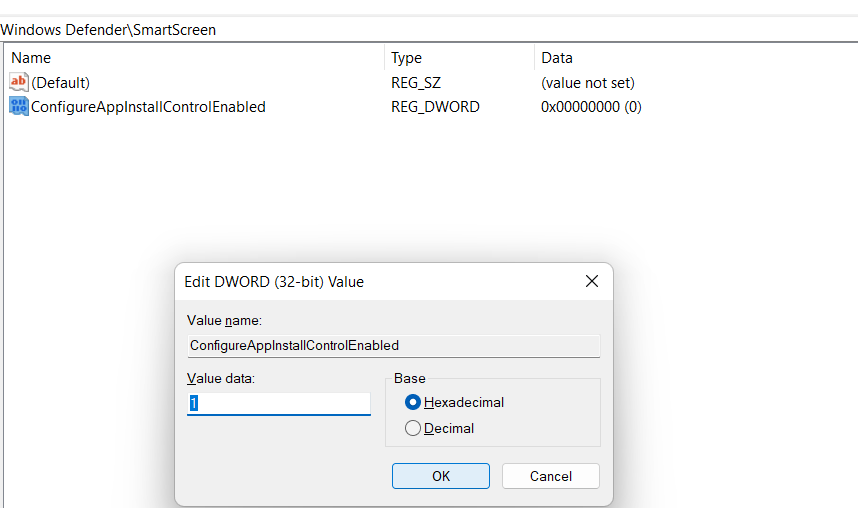Click the registry address bar path
858x508 pixels.
tap(108, 30)
